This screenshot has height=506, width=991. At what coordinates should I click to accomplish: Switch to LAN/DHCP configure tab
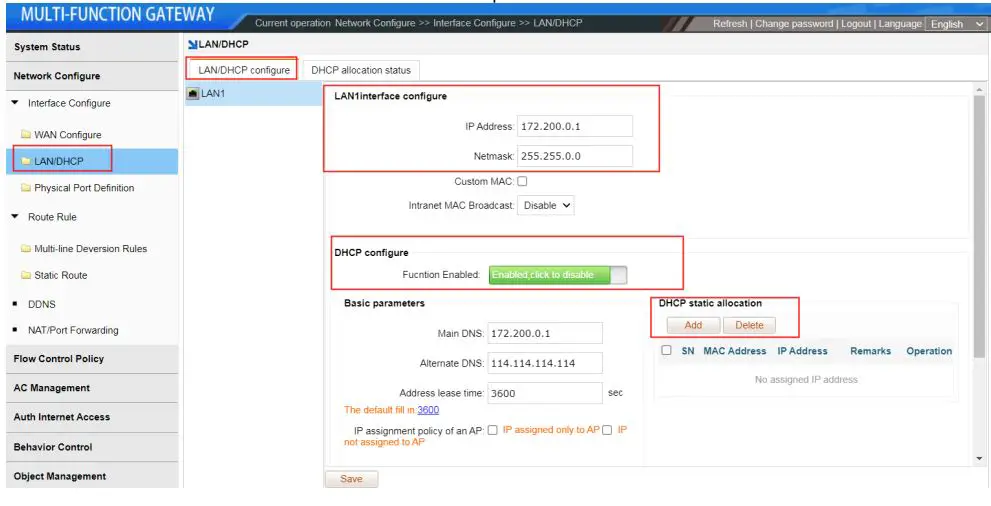point(243,69)
